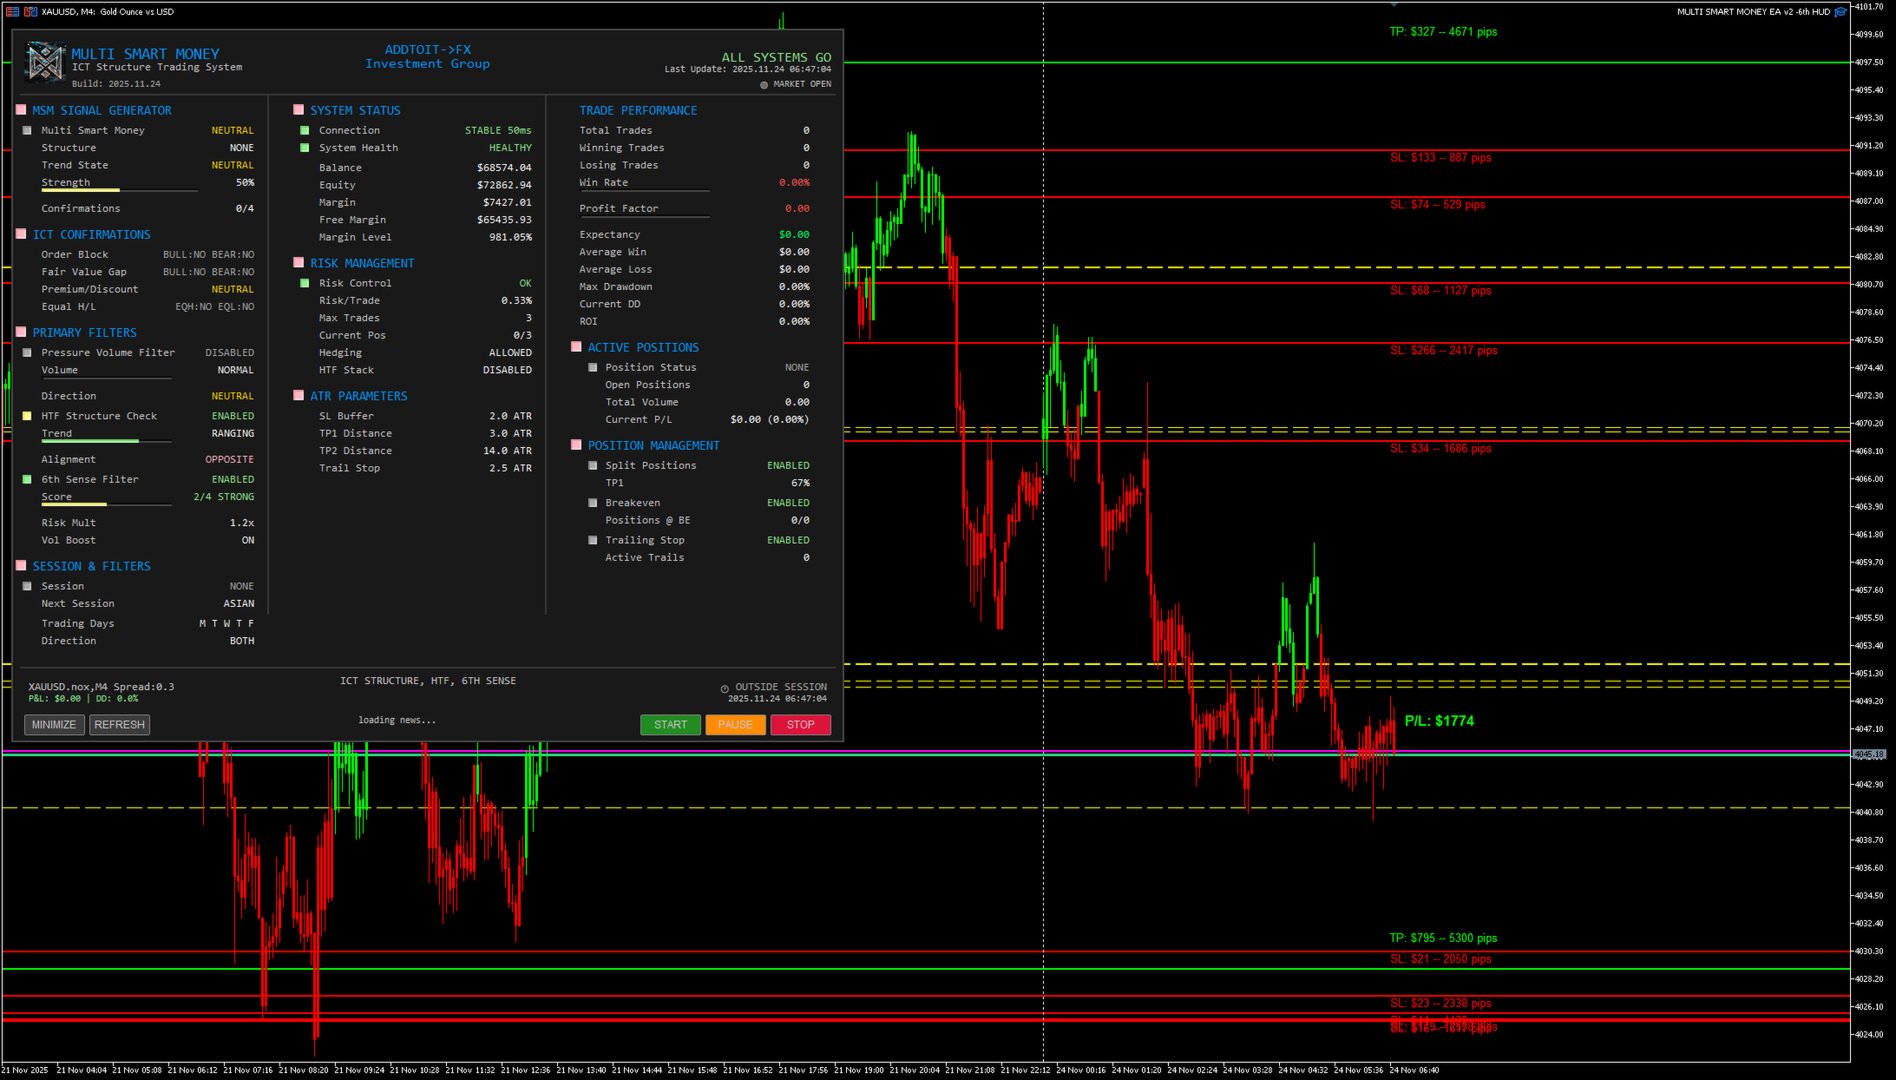Toggle the Breakeven indicator box

[x=593, y=503]
